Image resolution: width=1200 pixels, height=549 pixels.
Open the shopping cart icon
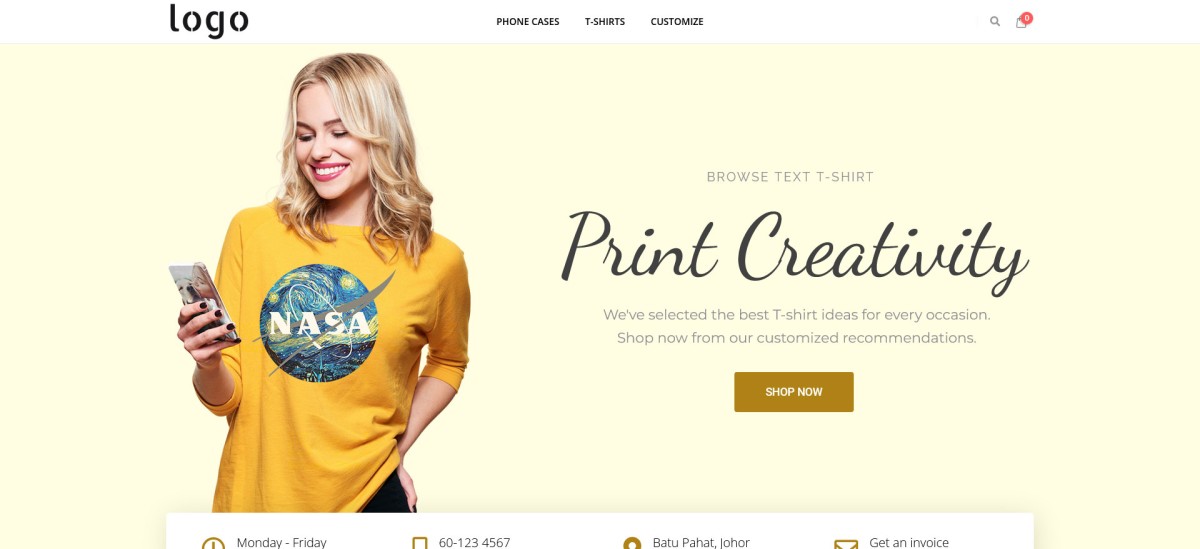[1021, 22]
